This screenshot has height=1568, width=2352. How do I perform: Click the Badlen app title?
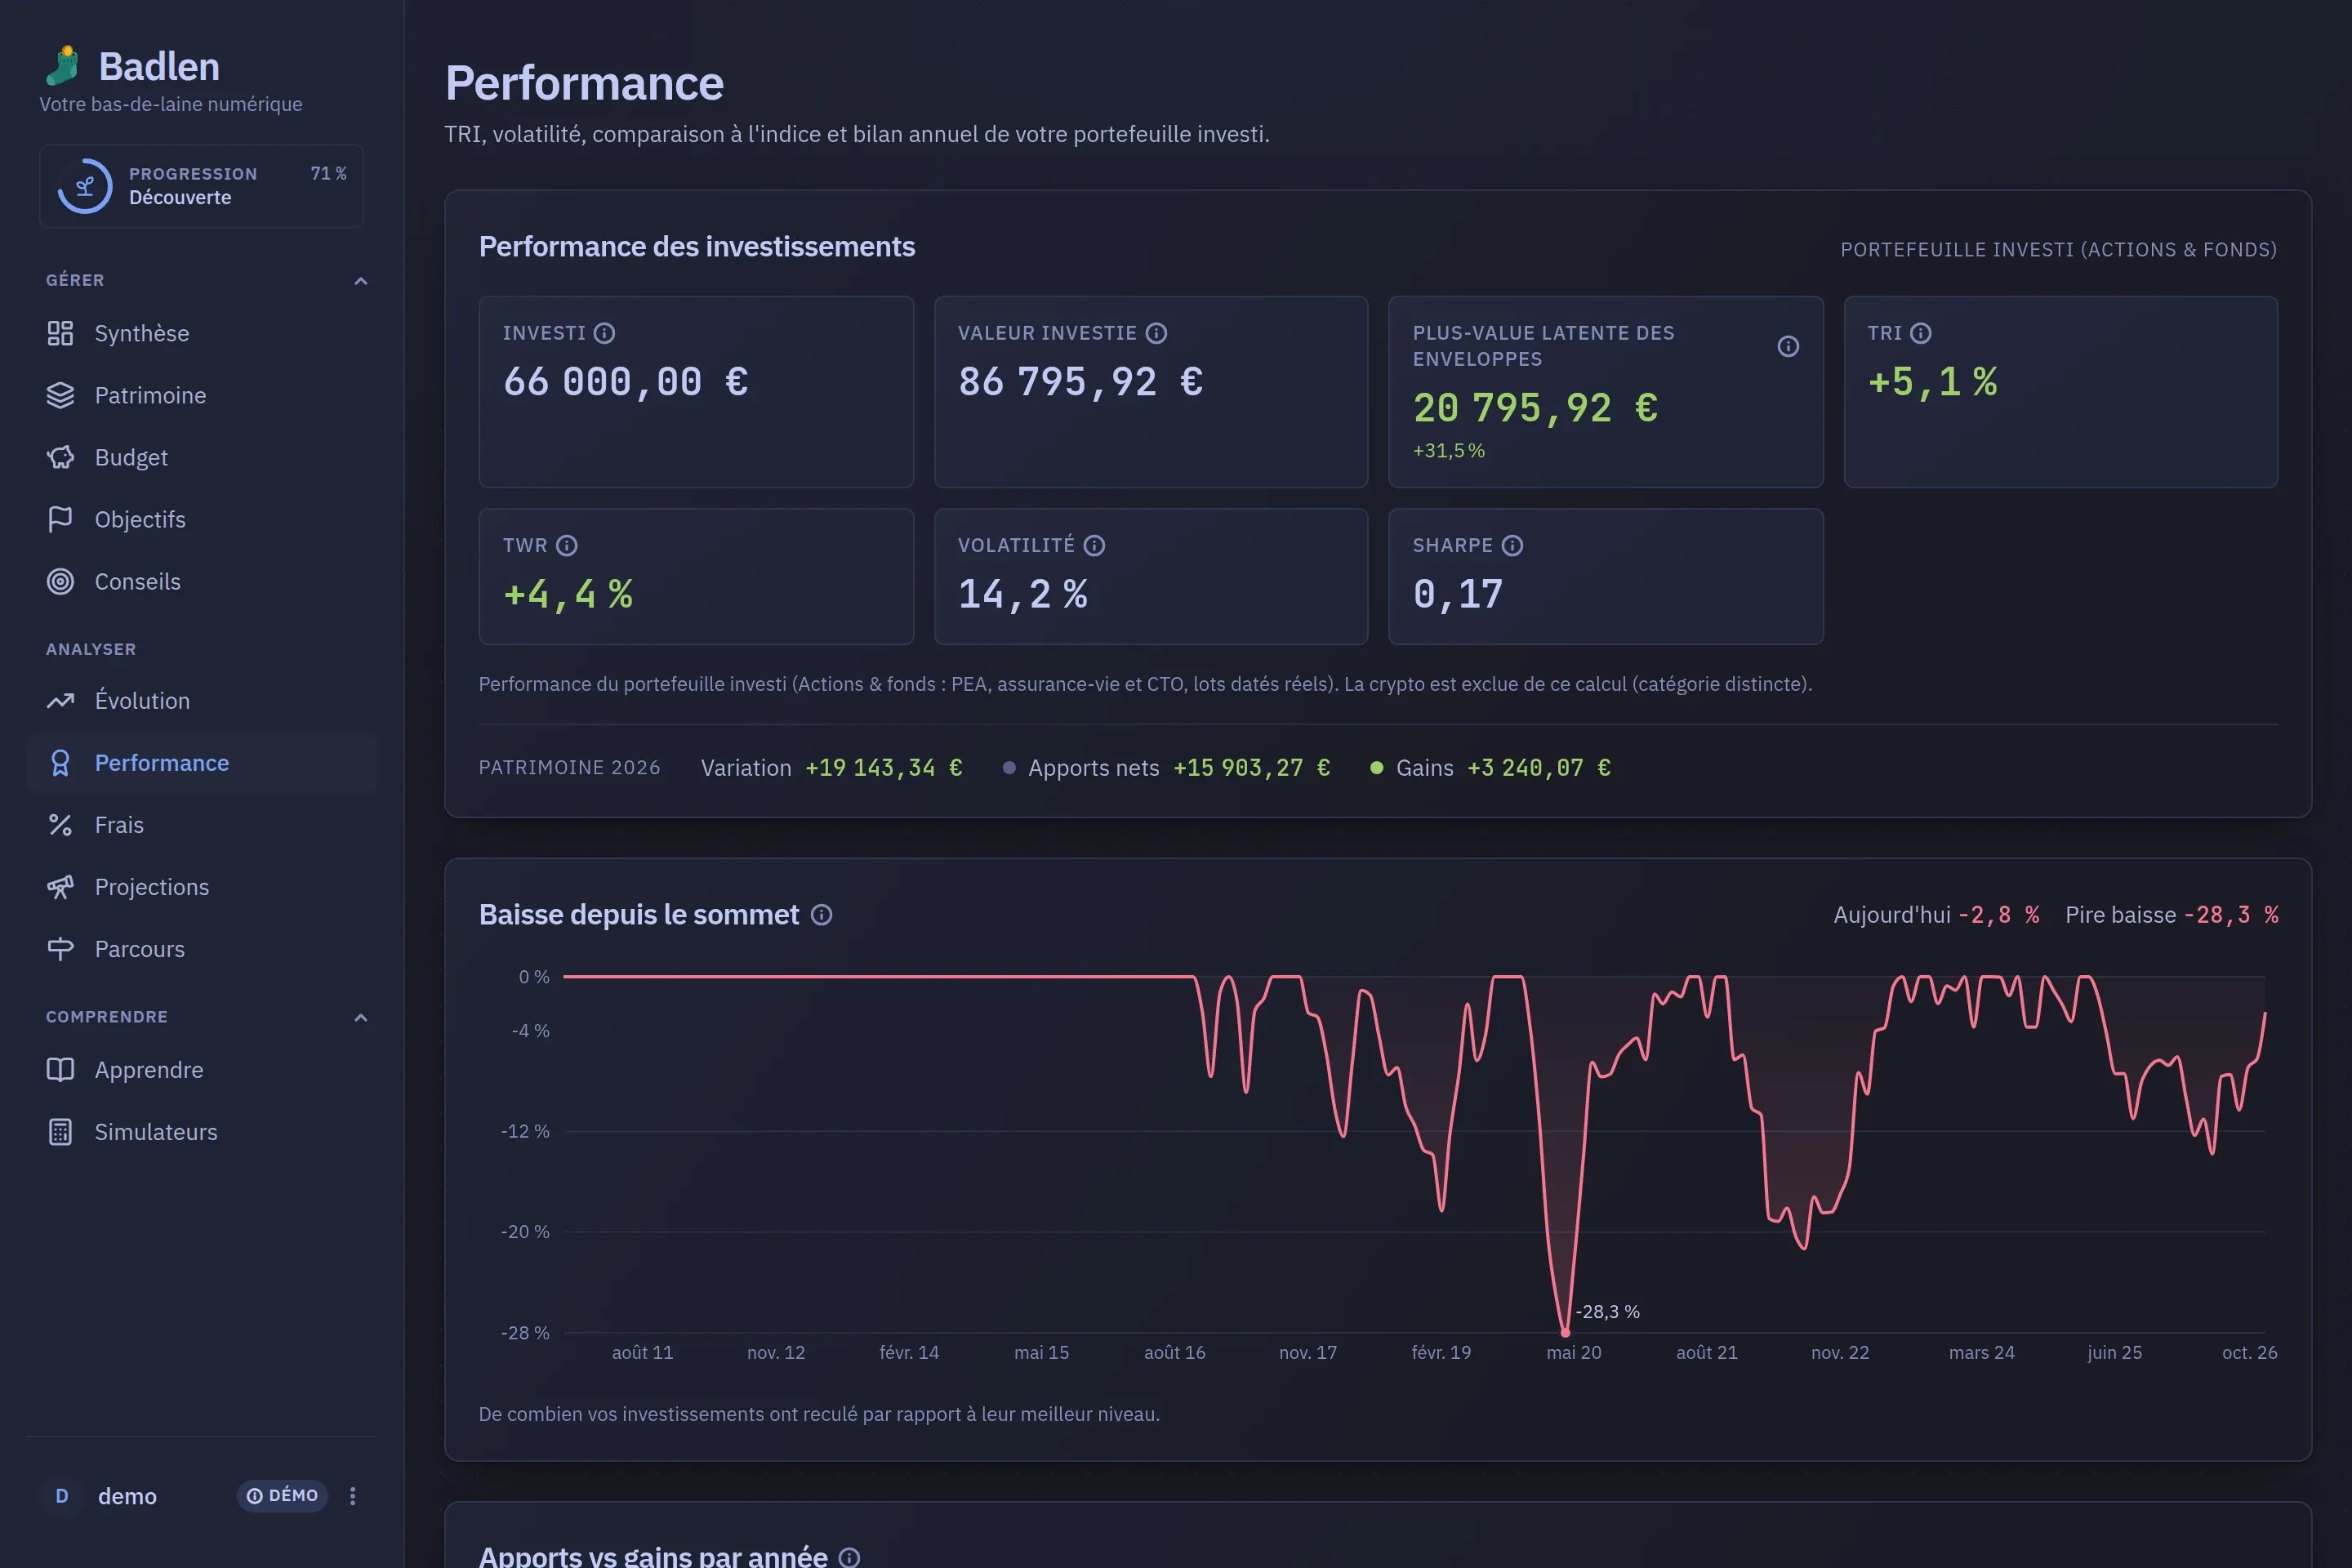pos(159,67)
